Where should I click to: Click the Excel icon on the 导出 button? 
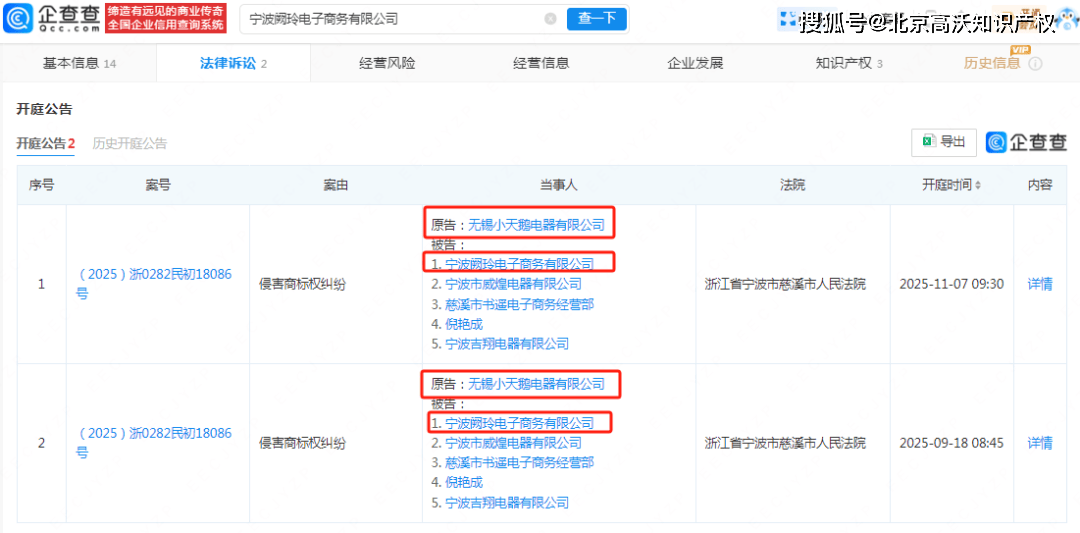(x=928, y=142)
